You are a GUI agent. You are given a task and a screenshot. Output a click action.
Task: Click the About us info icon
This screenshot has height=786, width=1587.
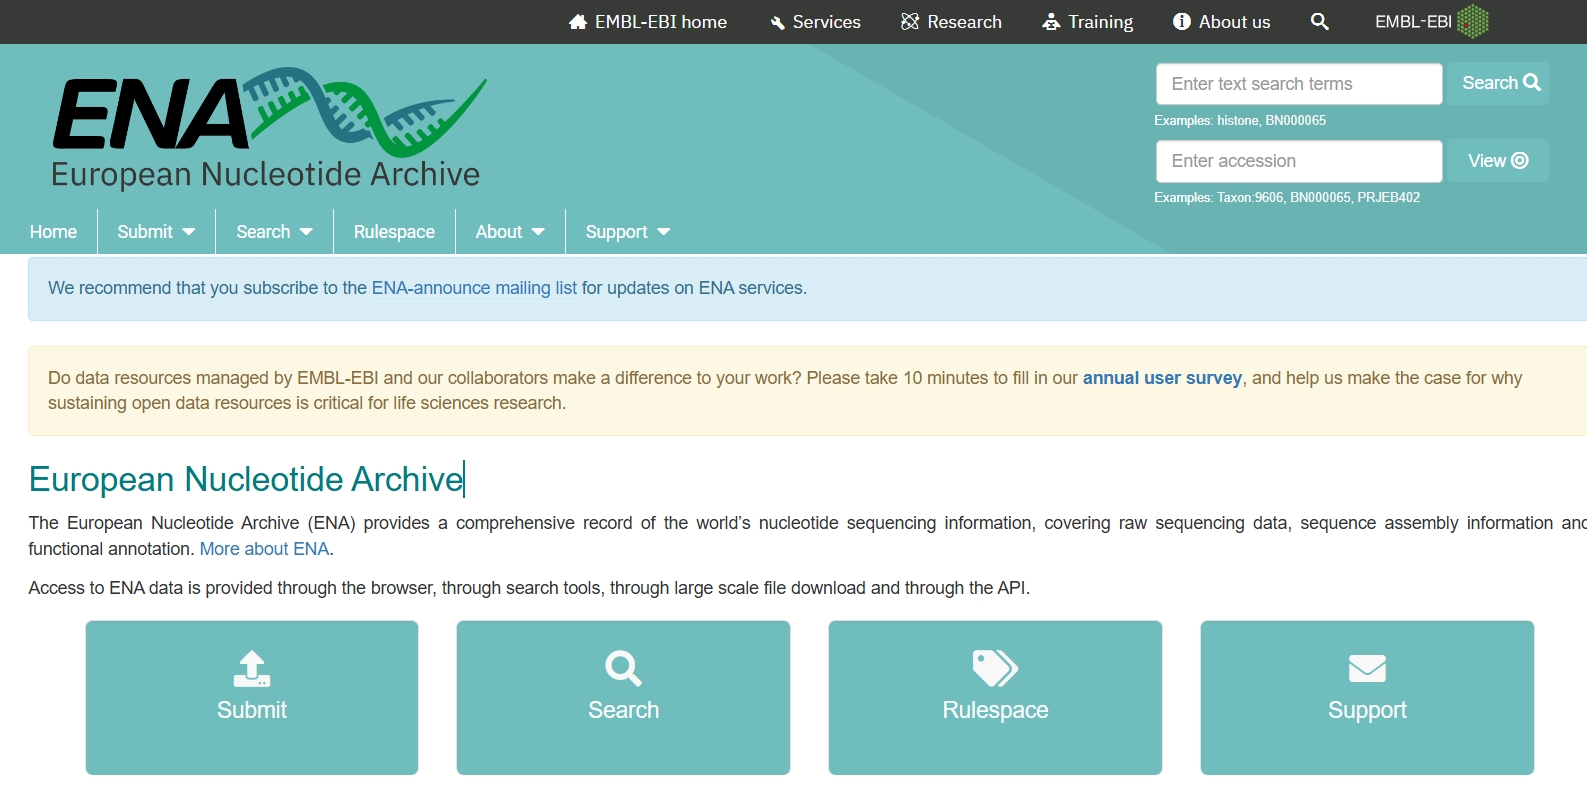[x=1182, y=22]
